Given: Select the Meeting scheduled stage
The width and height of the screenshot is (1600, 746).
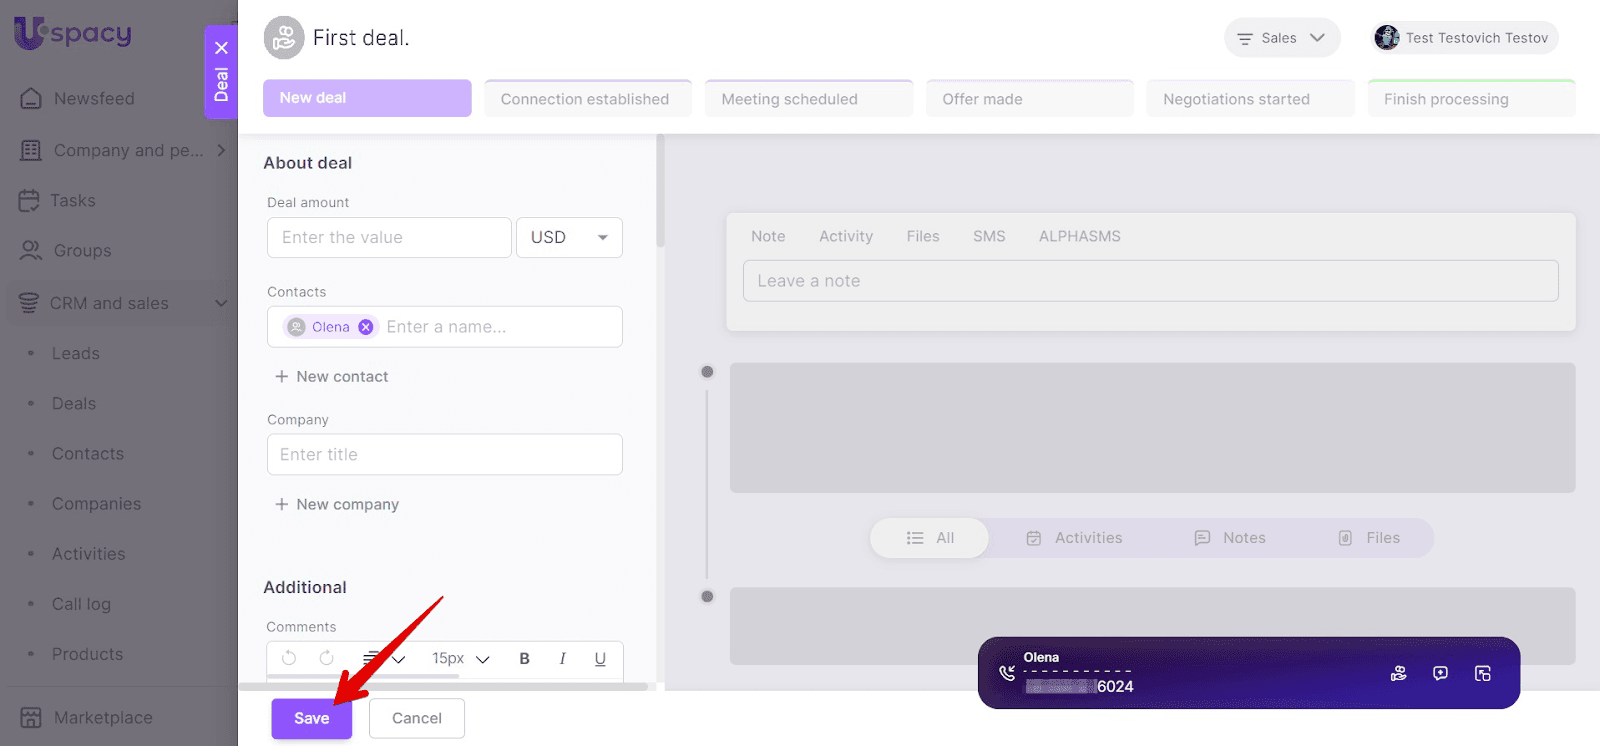Looking at the screenshot, I should tap(809, 98).
